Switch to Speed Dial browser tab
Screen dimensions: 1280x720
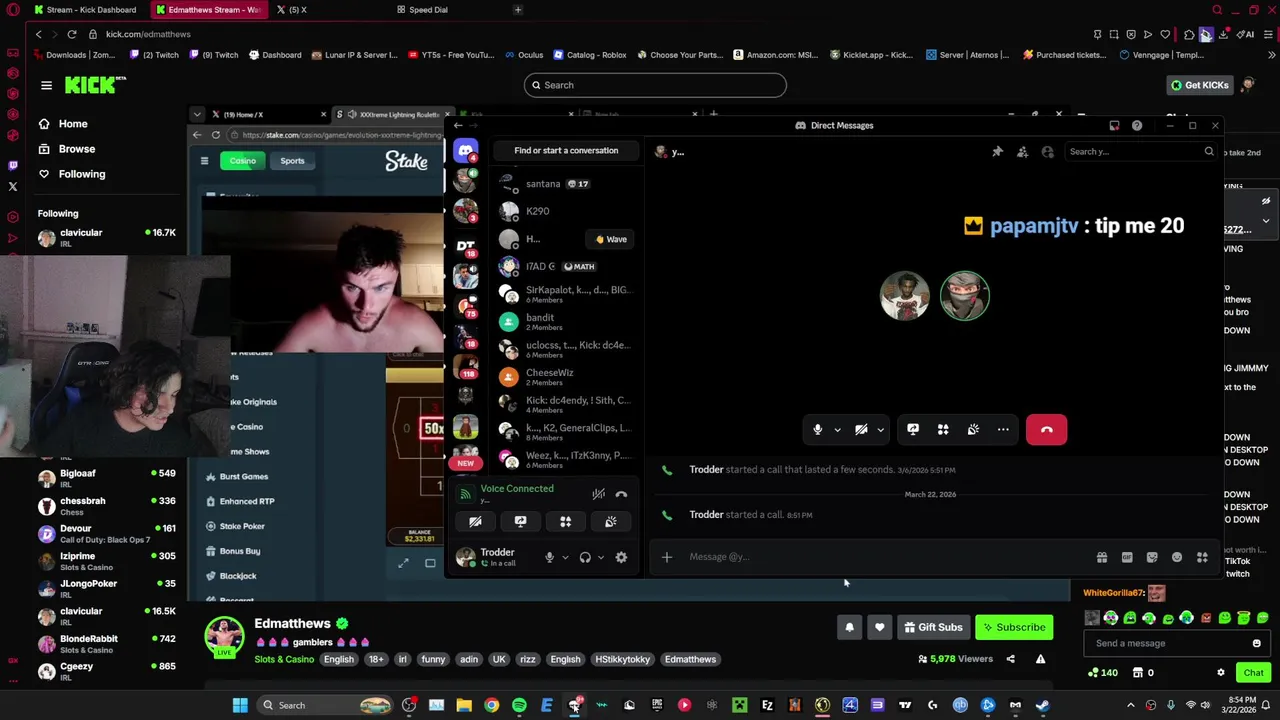coord(428,10)
